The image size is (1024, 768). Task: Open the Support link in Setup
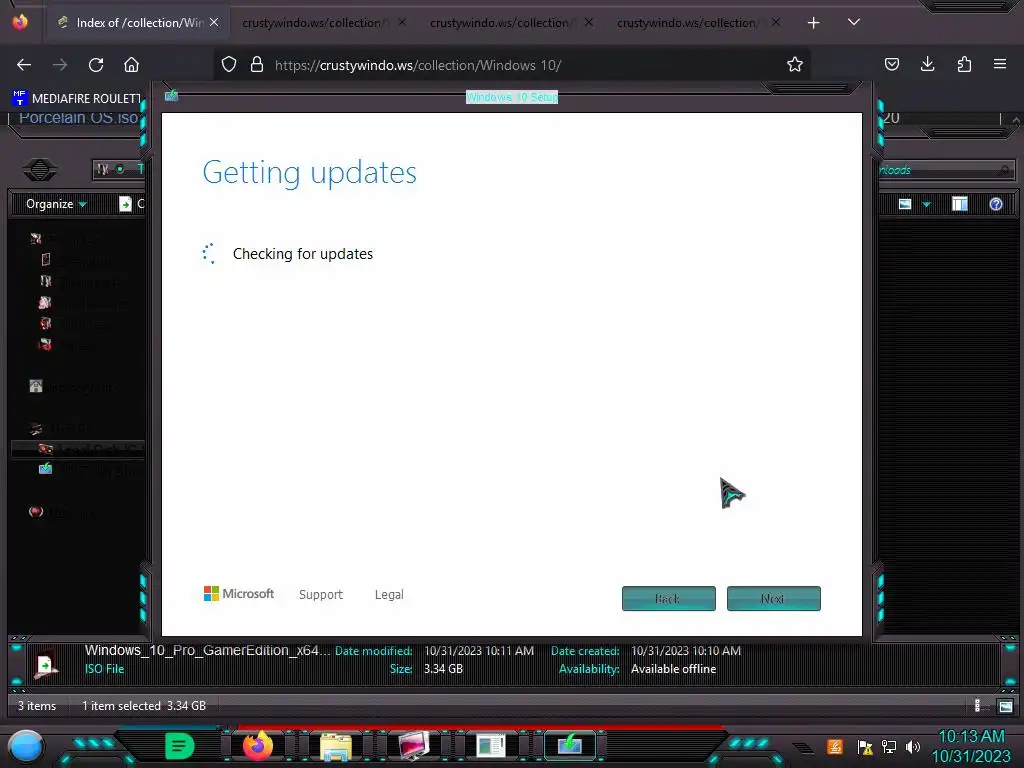(321, 594)
